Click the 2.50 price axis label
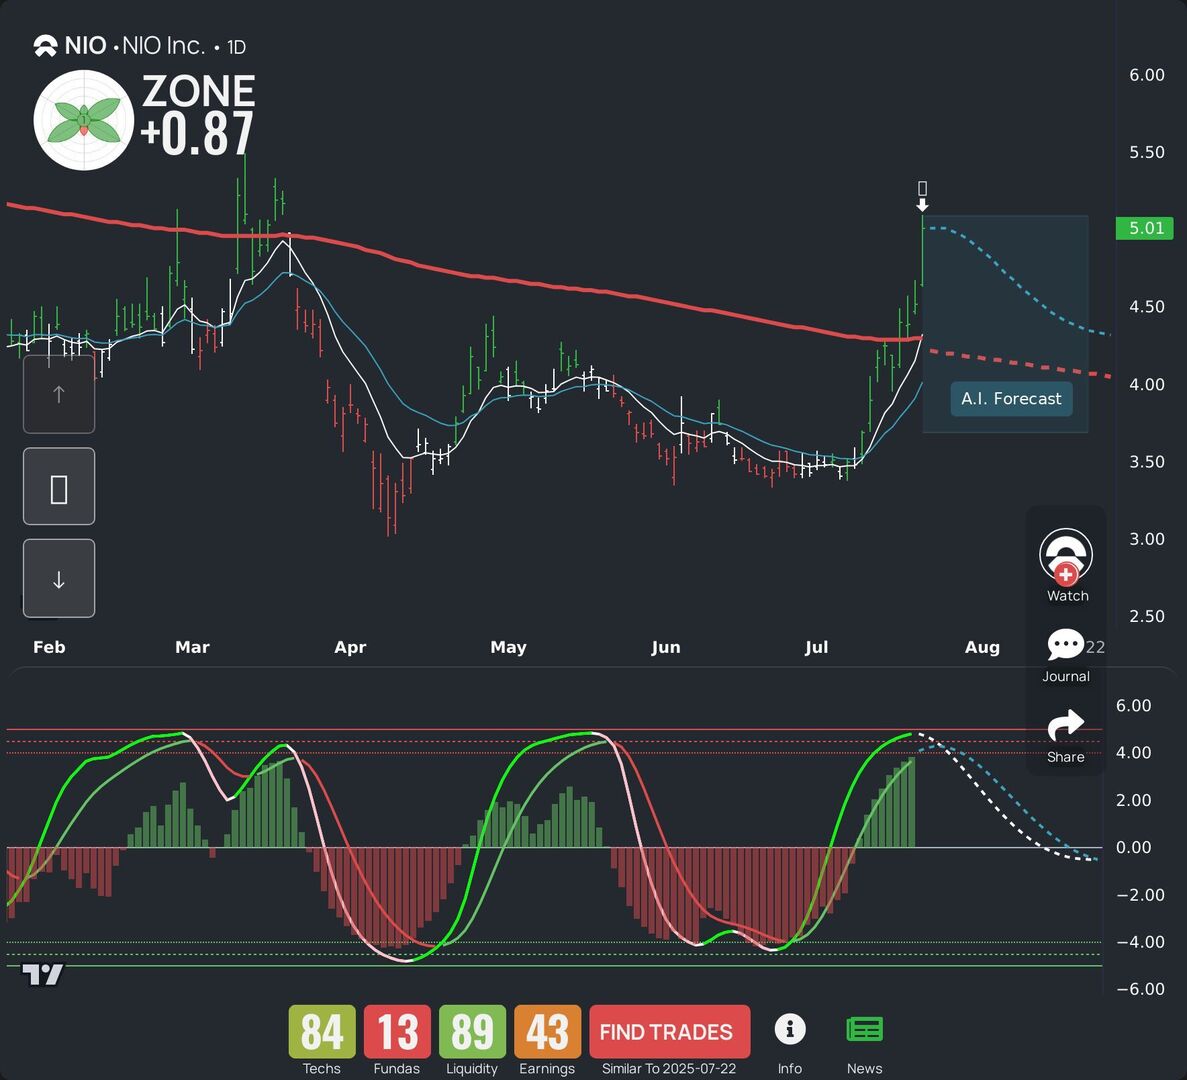The image size is (1187, 1080). point(1146,616)
